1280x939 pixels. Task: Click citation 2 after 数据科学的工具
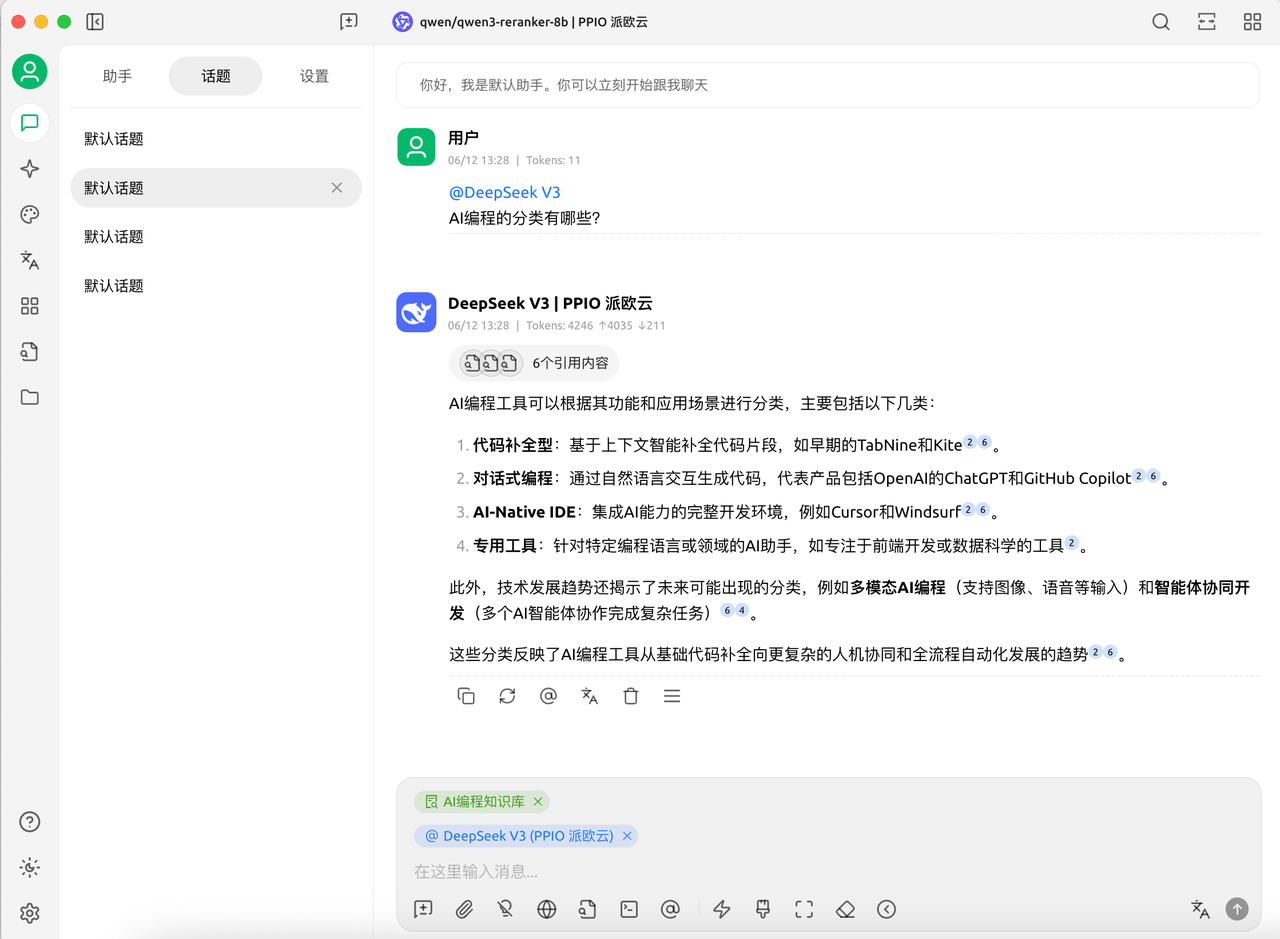click(1072, 543)
